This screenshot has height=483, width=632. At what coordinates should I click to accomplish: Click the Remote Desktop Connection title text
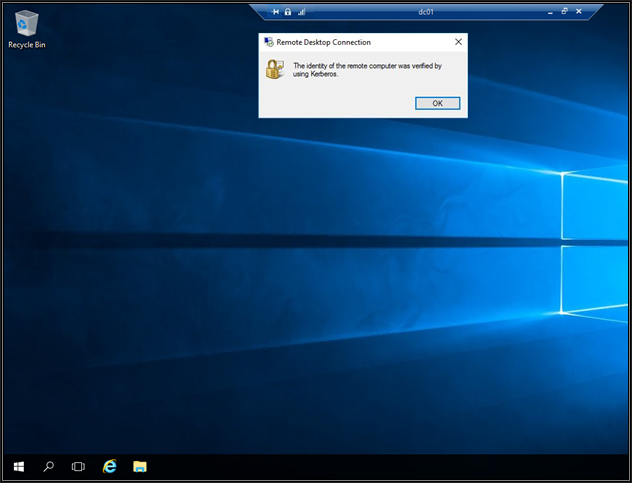coord(324,42)
